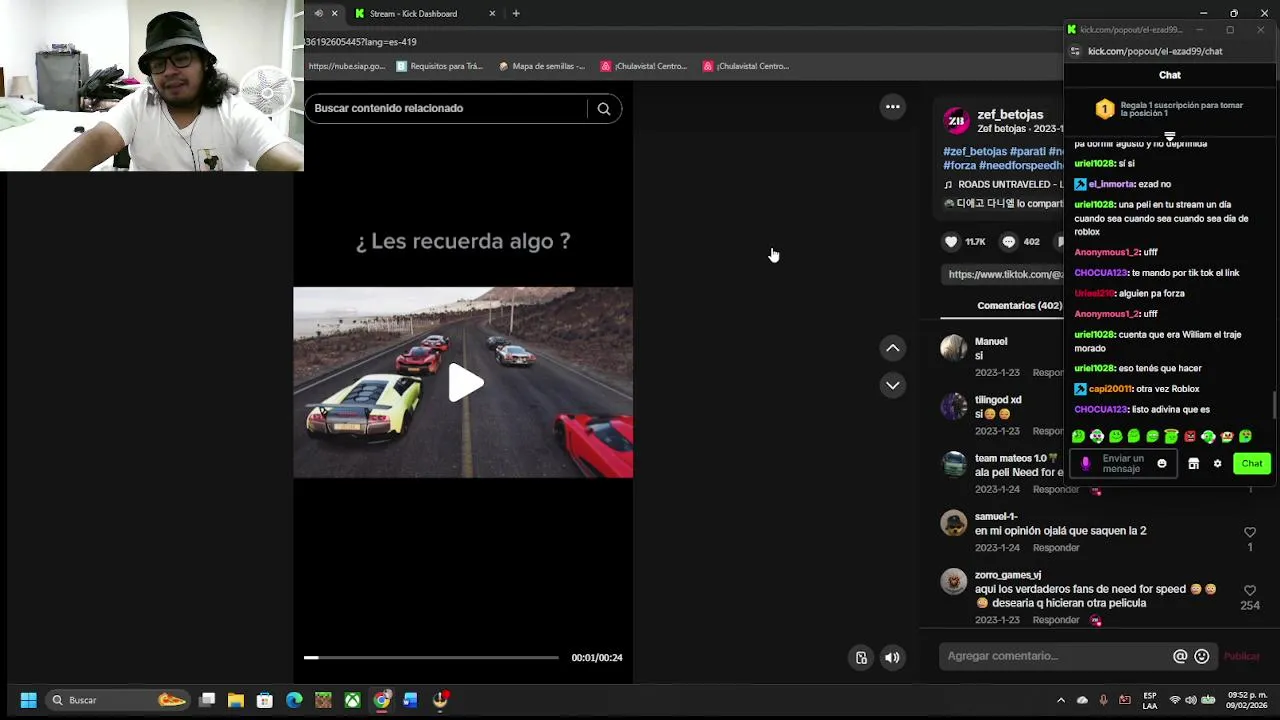
Task: Click the gift subscription position 1 badge
Action: 1105,109
